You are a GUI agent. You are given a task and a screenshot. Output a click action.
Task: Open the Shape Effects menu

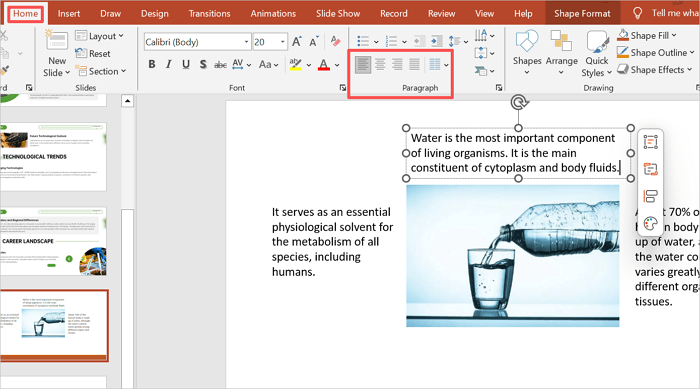pyautogui.click(x=654, y=70)
